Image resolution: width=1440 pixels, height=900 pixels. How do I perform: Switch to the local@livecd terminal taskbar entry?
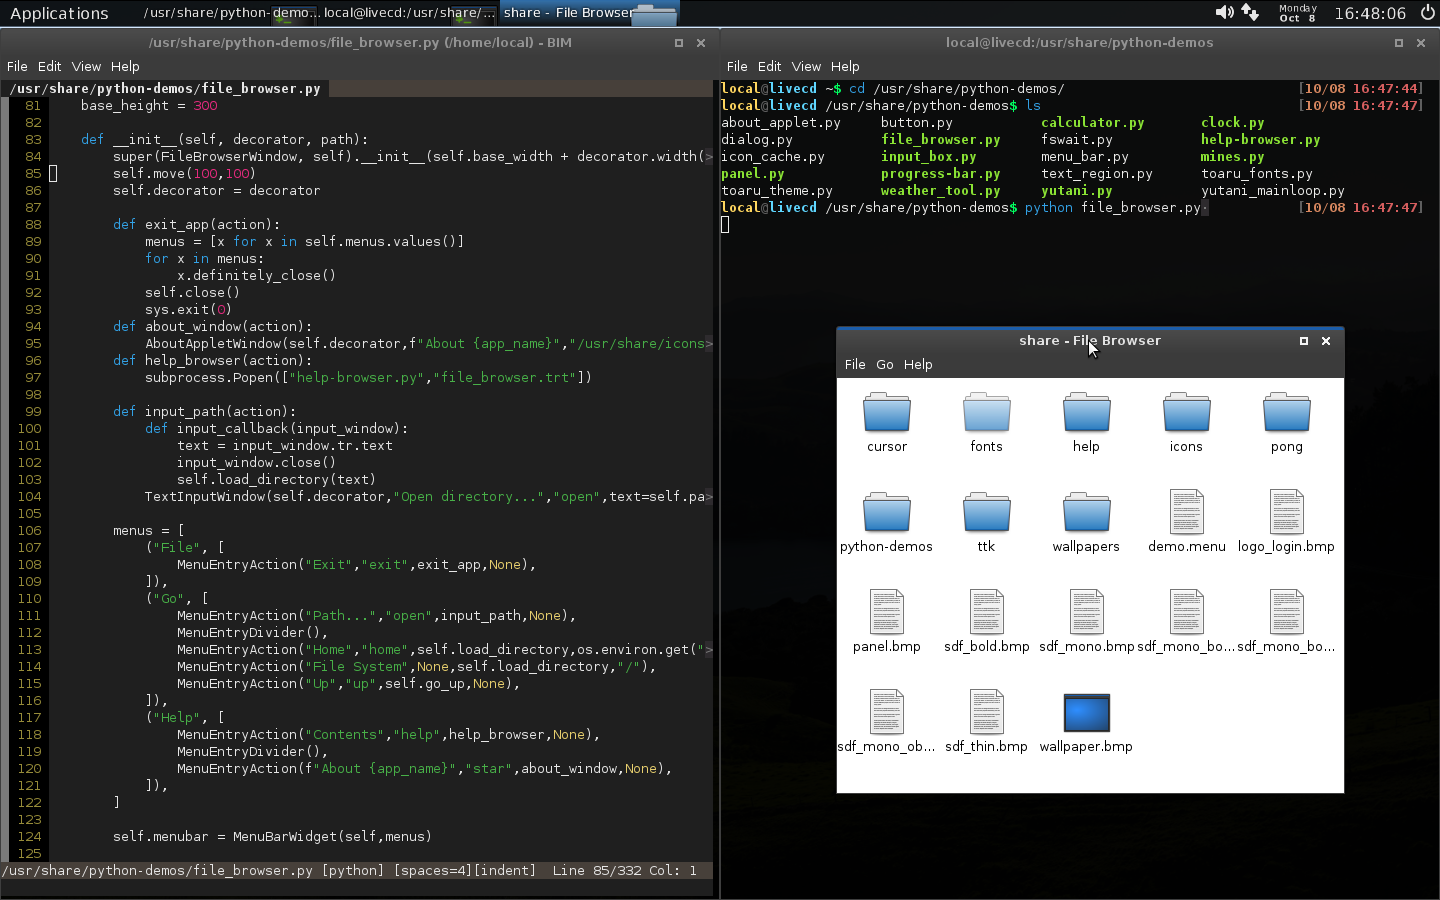point(409,13)
